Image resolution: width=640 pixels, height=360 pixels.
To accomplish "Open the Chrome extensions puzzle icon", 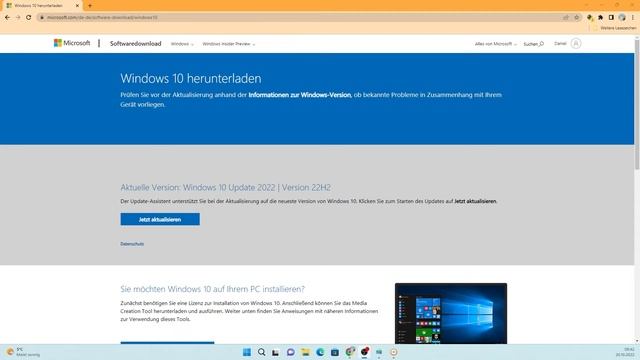I will tap(600, 18).
